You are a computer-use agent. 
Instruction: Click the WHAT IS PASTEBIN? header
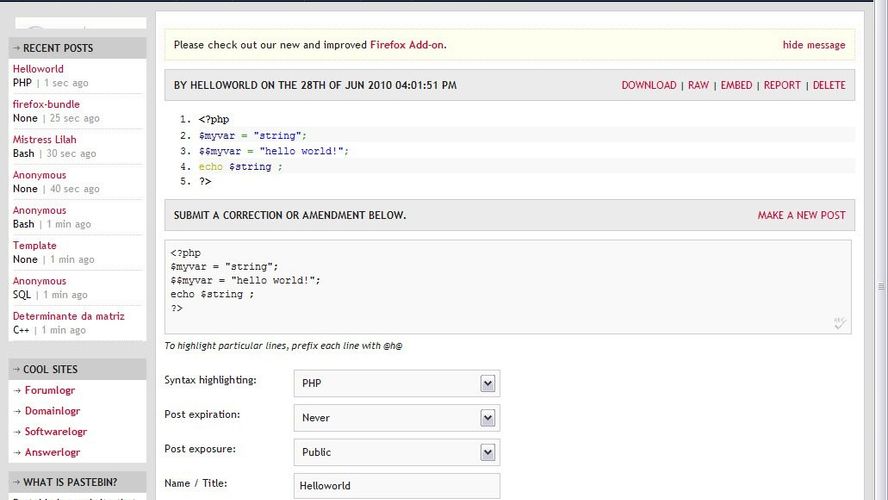78,482
